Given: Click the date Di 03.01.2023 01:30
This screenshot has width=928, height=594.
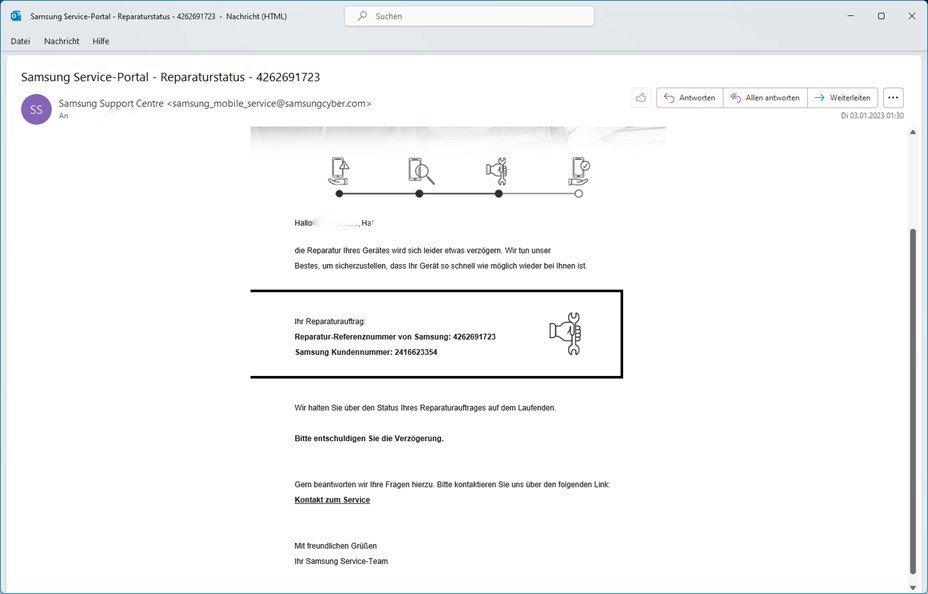Looking at the screenshot, I should 872,115.
